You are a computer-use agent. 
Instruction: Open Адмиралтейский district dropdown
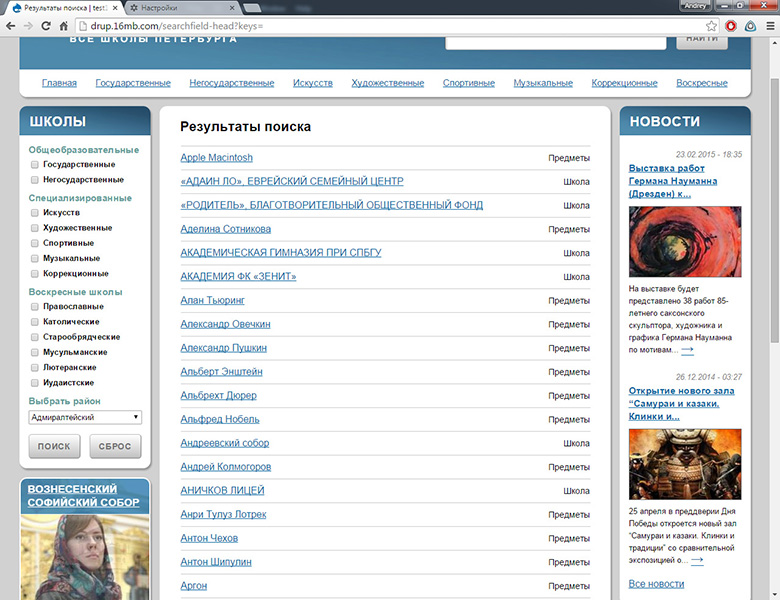pos(85,417)
